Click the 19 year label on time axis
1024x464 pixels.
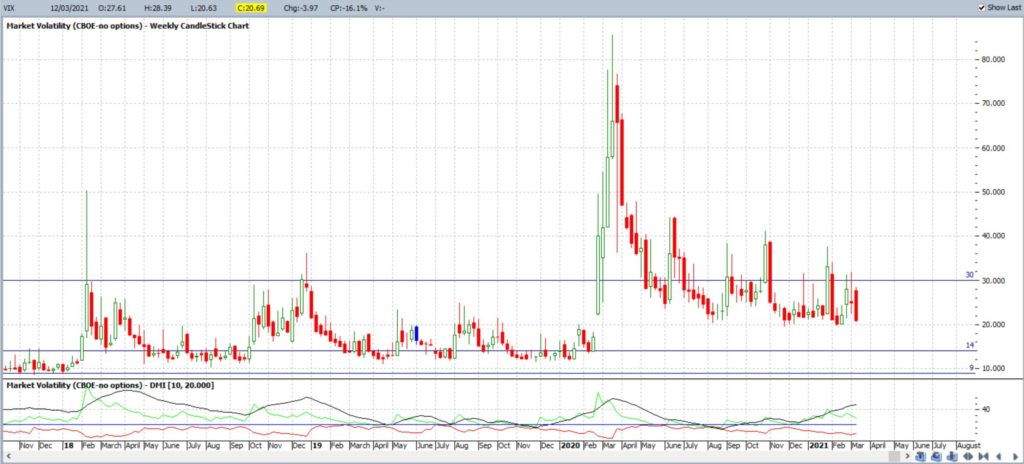[x=317, y=445]
